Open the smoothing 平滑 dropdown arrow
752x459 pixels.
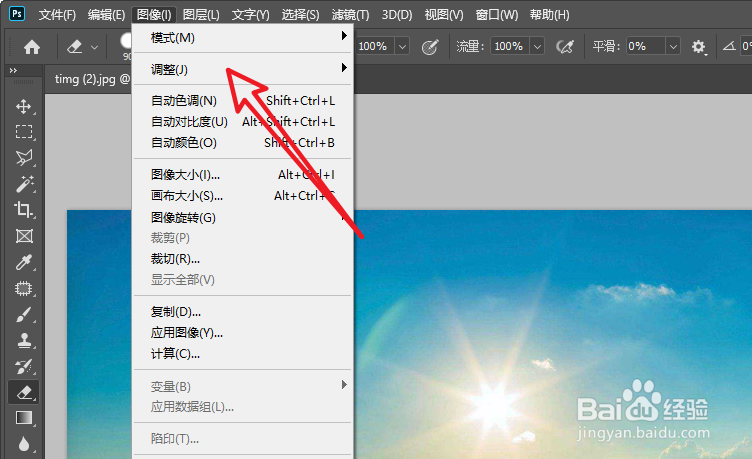[x=673, y=47]
